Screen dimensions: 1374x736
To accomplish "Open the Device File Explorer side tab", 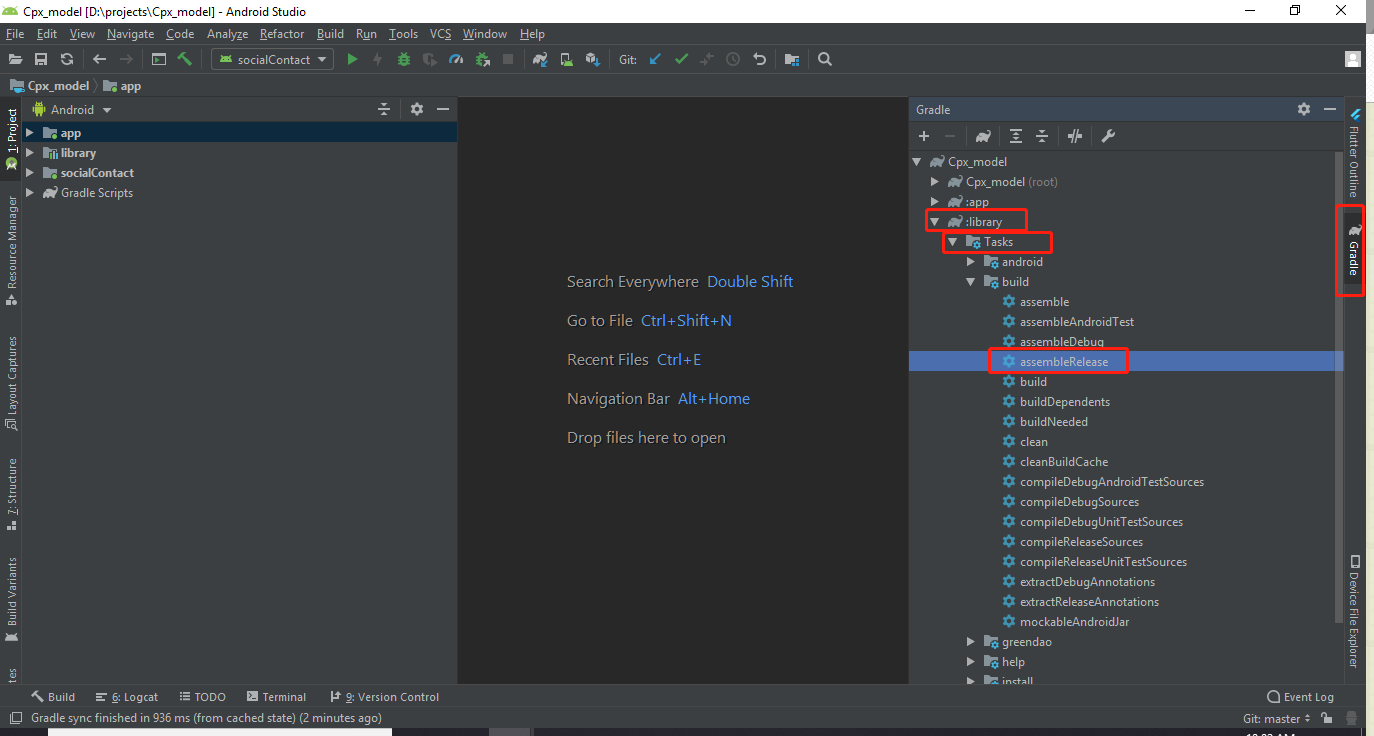I will tap(1354, 611).
